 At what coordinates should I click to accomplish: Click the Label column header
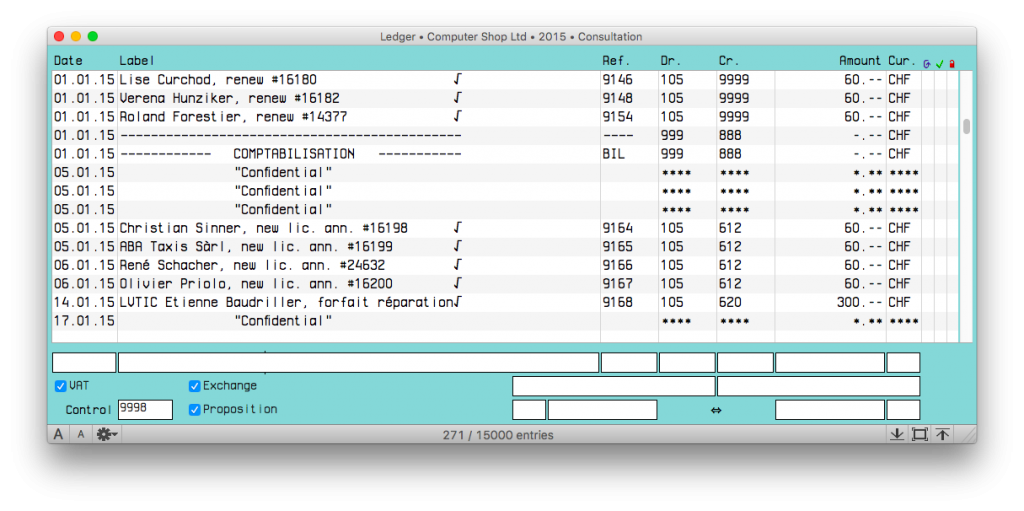pos(137,61)
